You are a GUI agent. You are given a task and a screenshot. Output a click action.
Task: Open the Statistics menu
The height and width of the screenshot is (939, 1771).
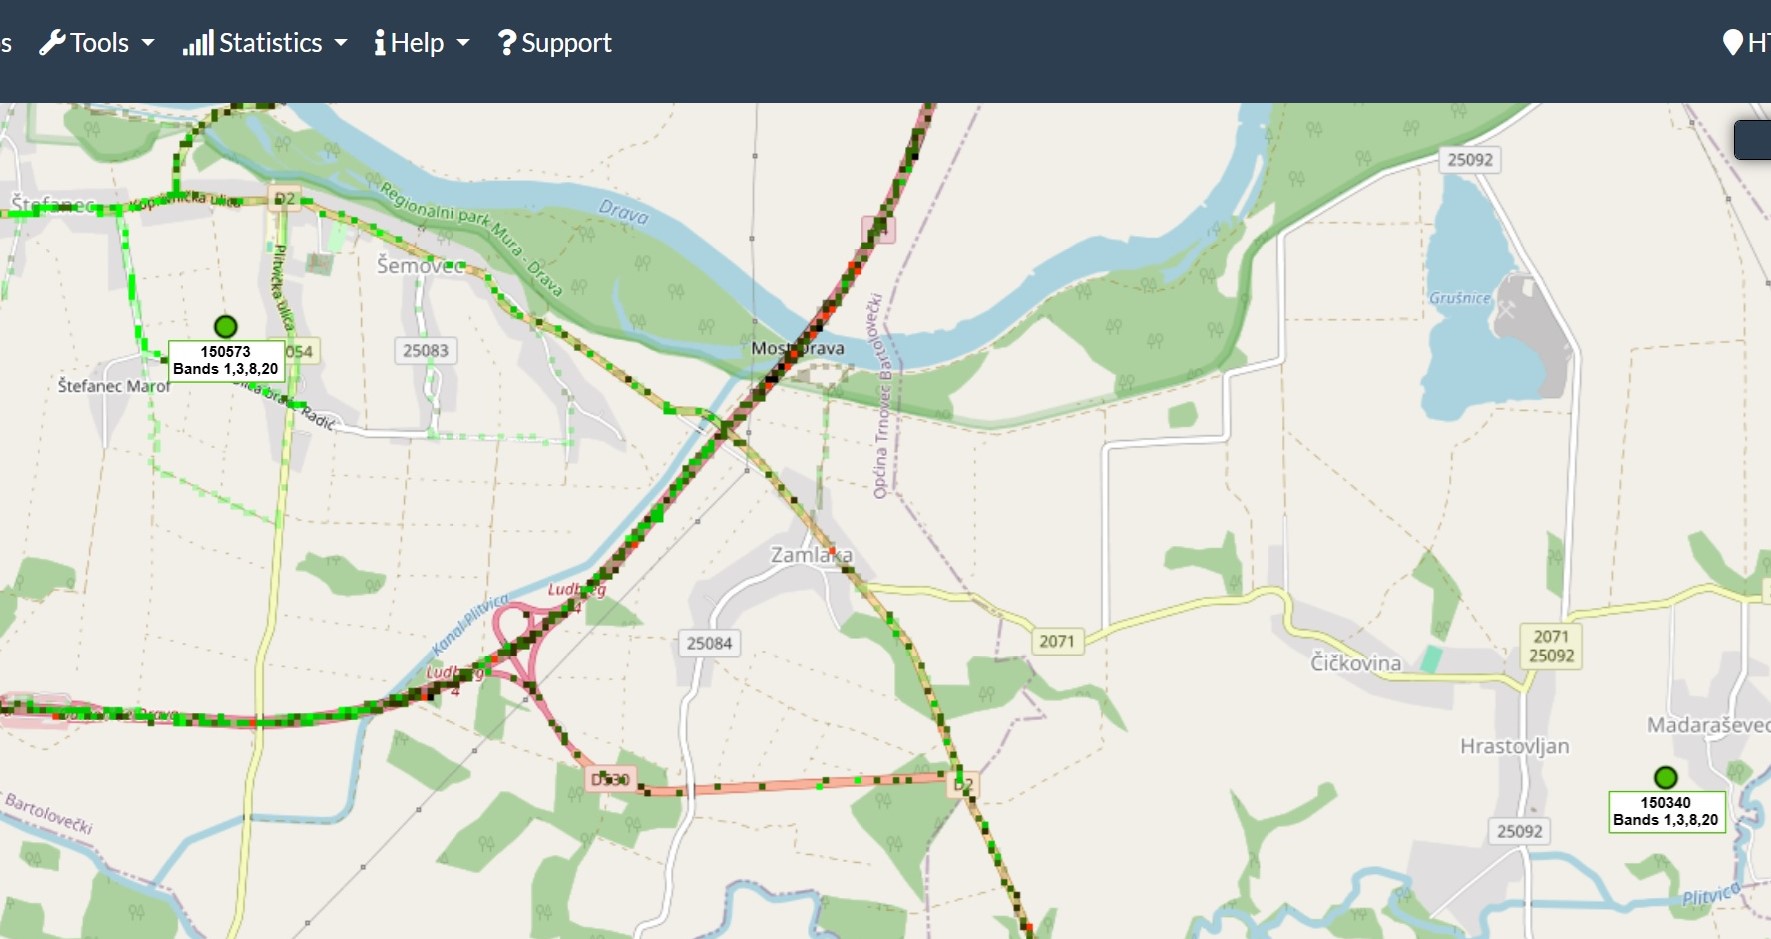click(265, 43)
